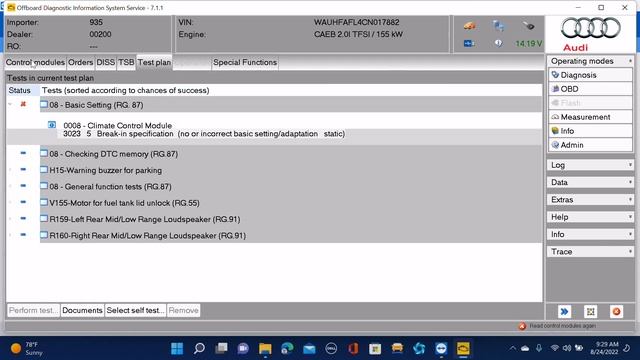
Task: Collapse the 08 - Basic Setting tree row
Action: tap(10, 104)
